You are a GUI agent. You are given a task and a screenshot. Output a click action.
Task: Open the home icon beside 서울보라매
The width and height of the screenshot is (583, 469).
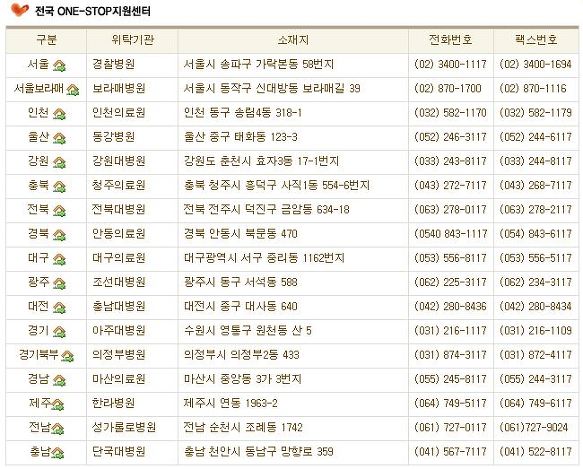[x=73, y=90]
